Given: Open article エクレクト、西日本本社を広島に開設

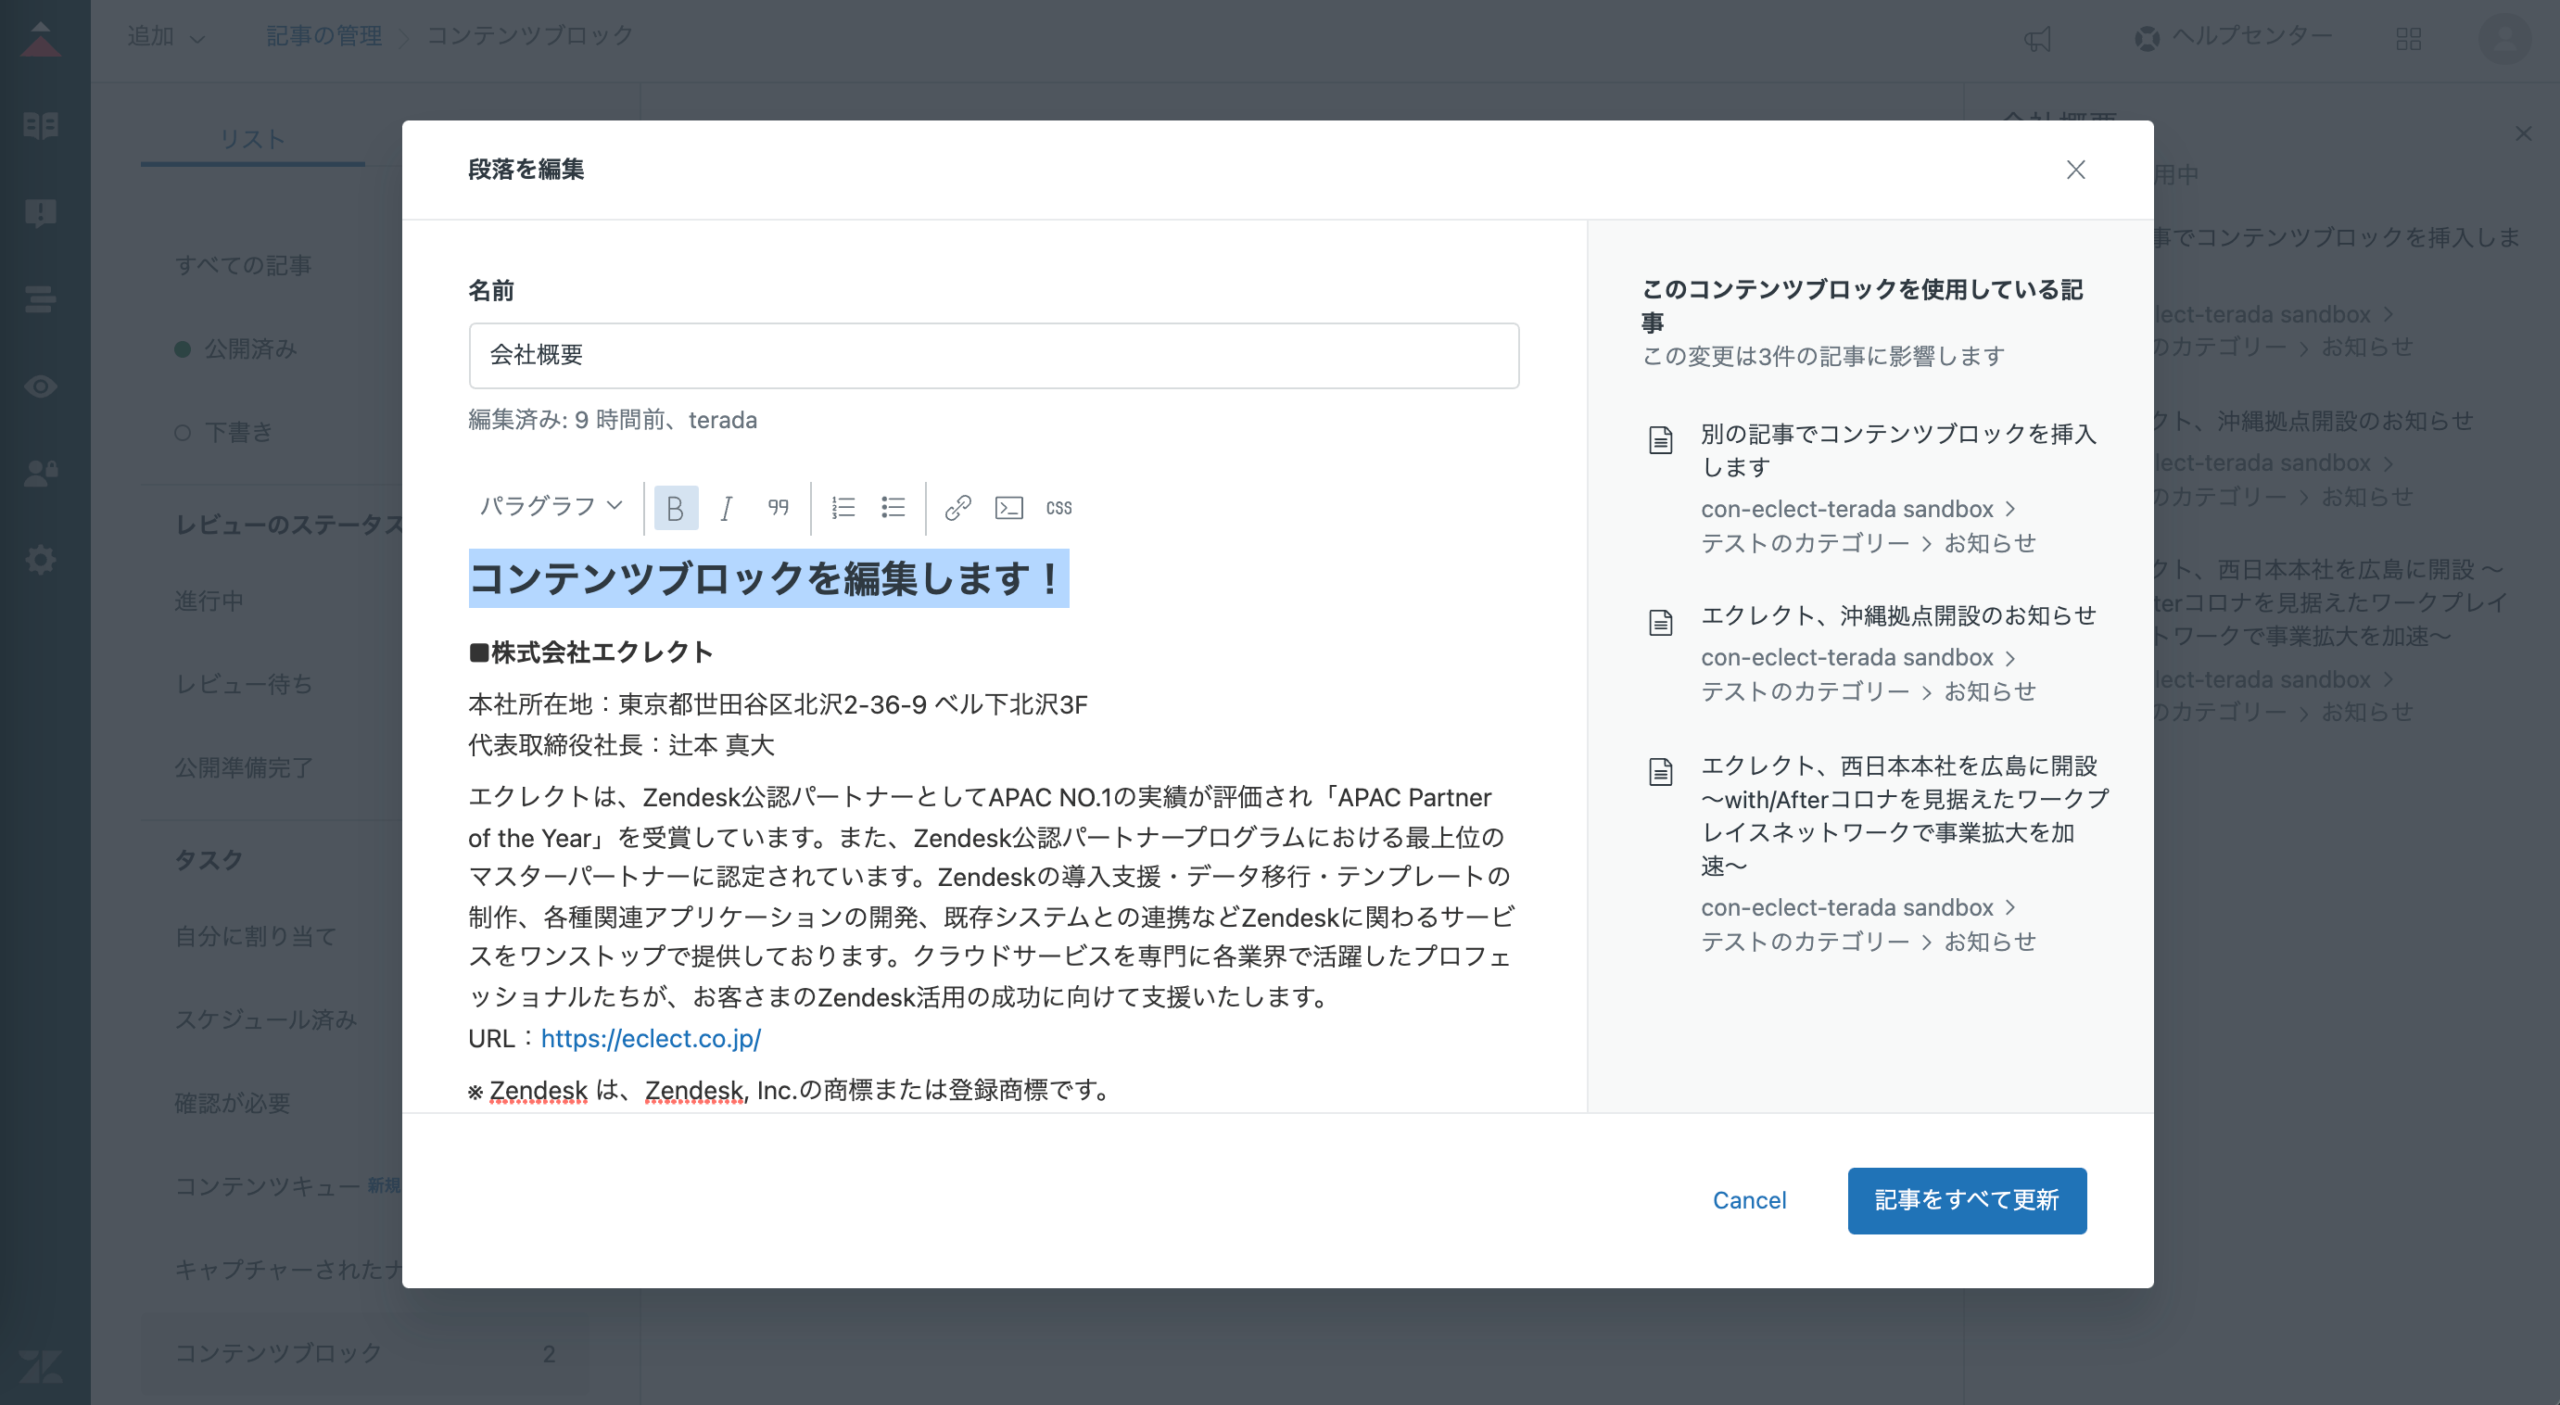Looking at the screenshot, I should pyautogui.click(x=1905, y=815).
